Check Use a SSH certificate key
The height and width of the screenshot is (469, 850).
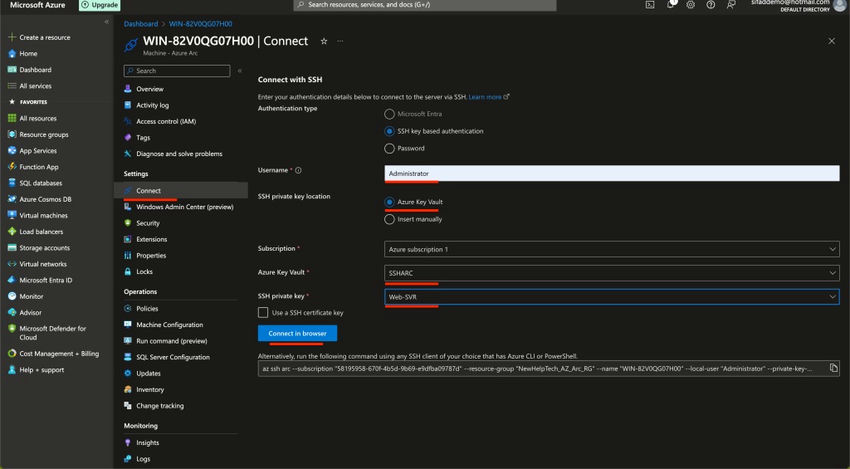click(x=263, y=312)
